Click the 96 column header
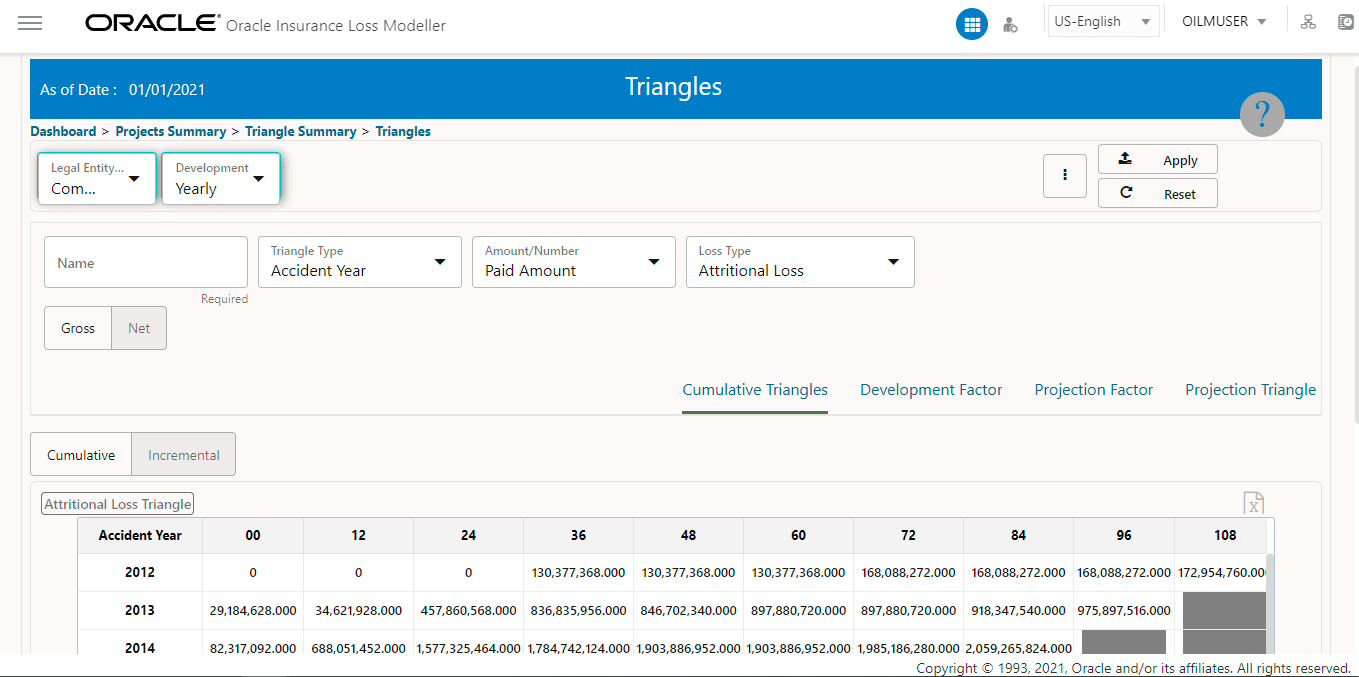 [x=1124, y=535]
